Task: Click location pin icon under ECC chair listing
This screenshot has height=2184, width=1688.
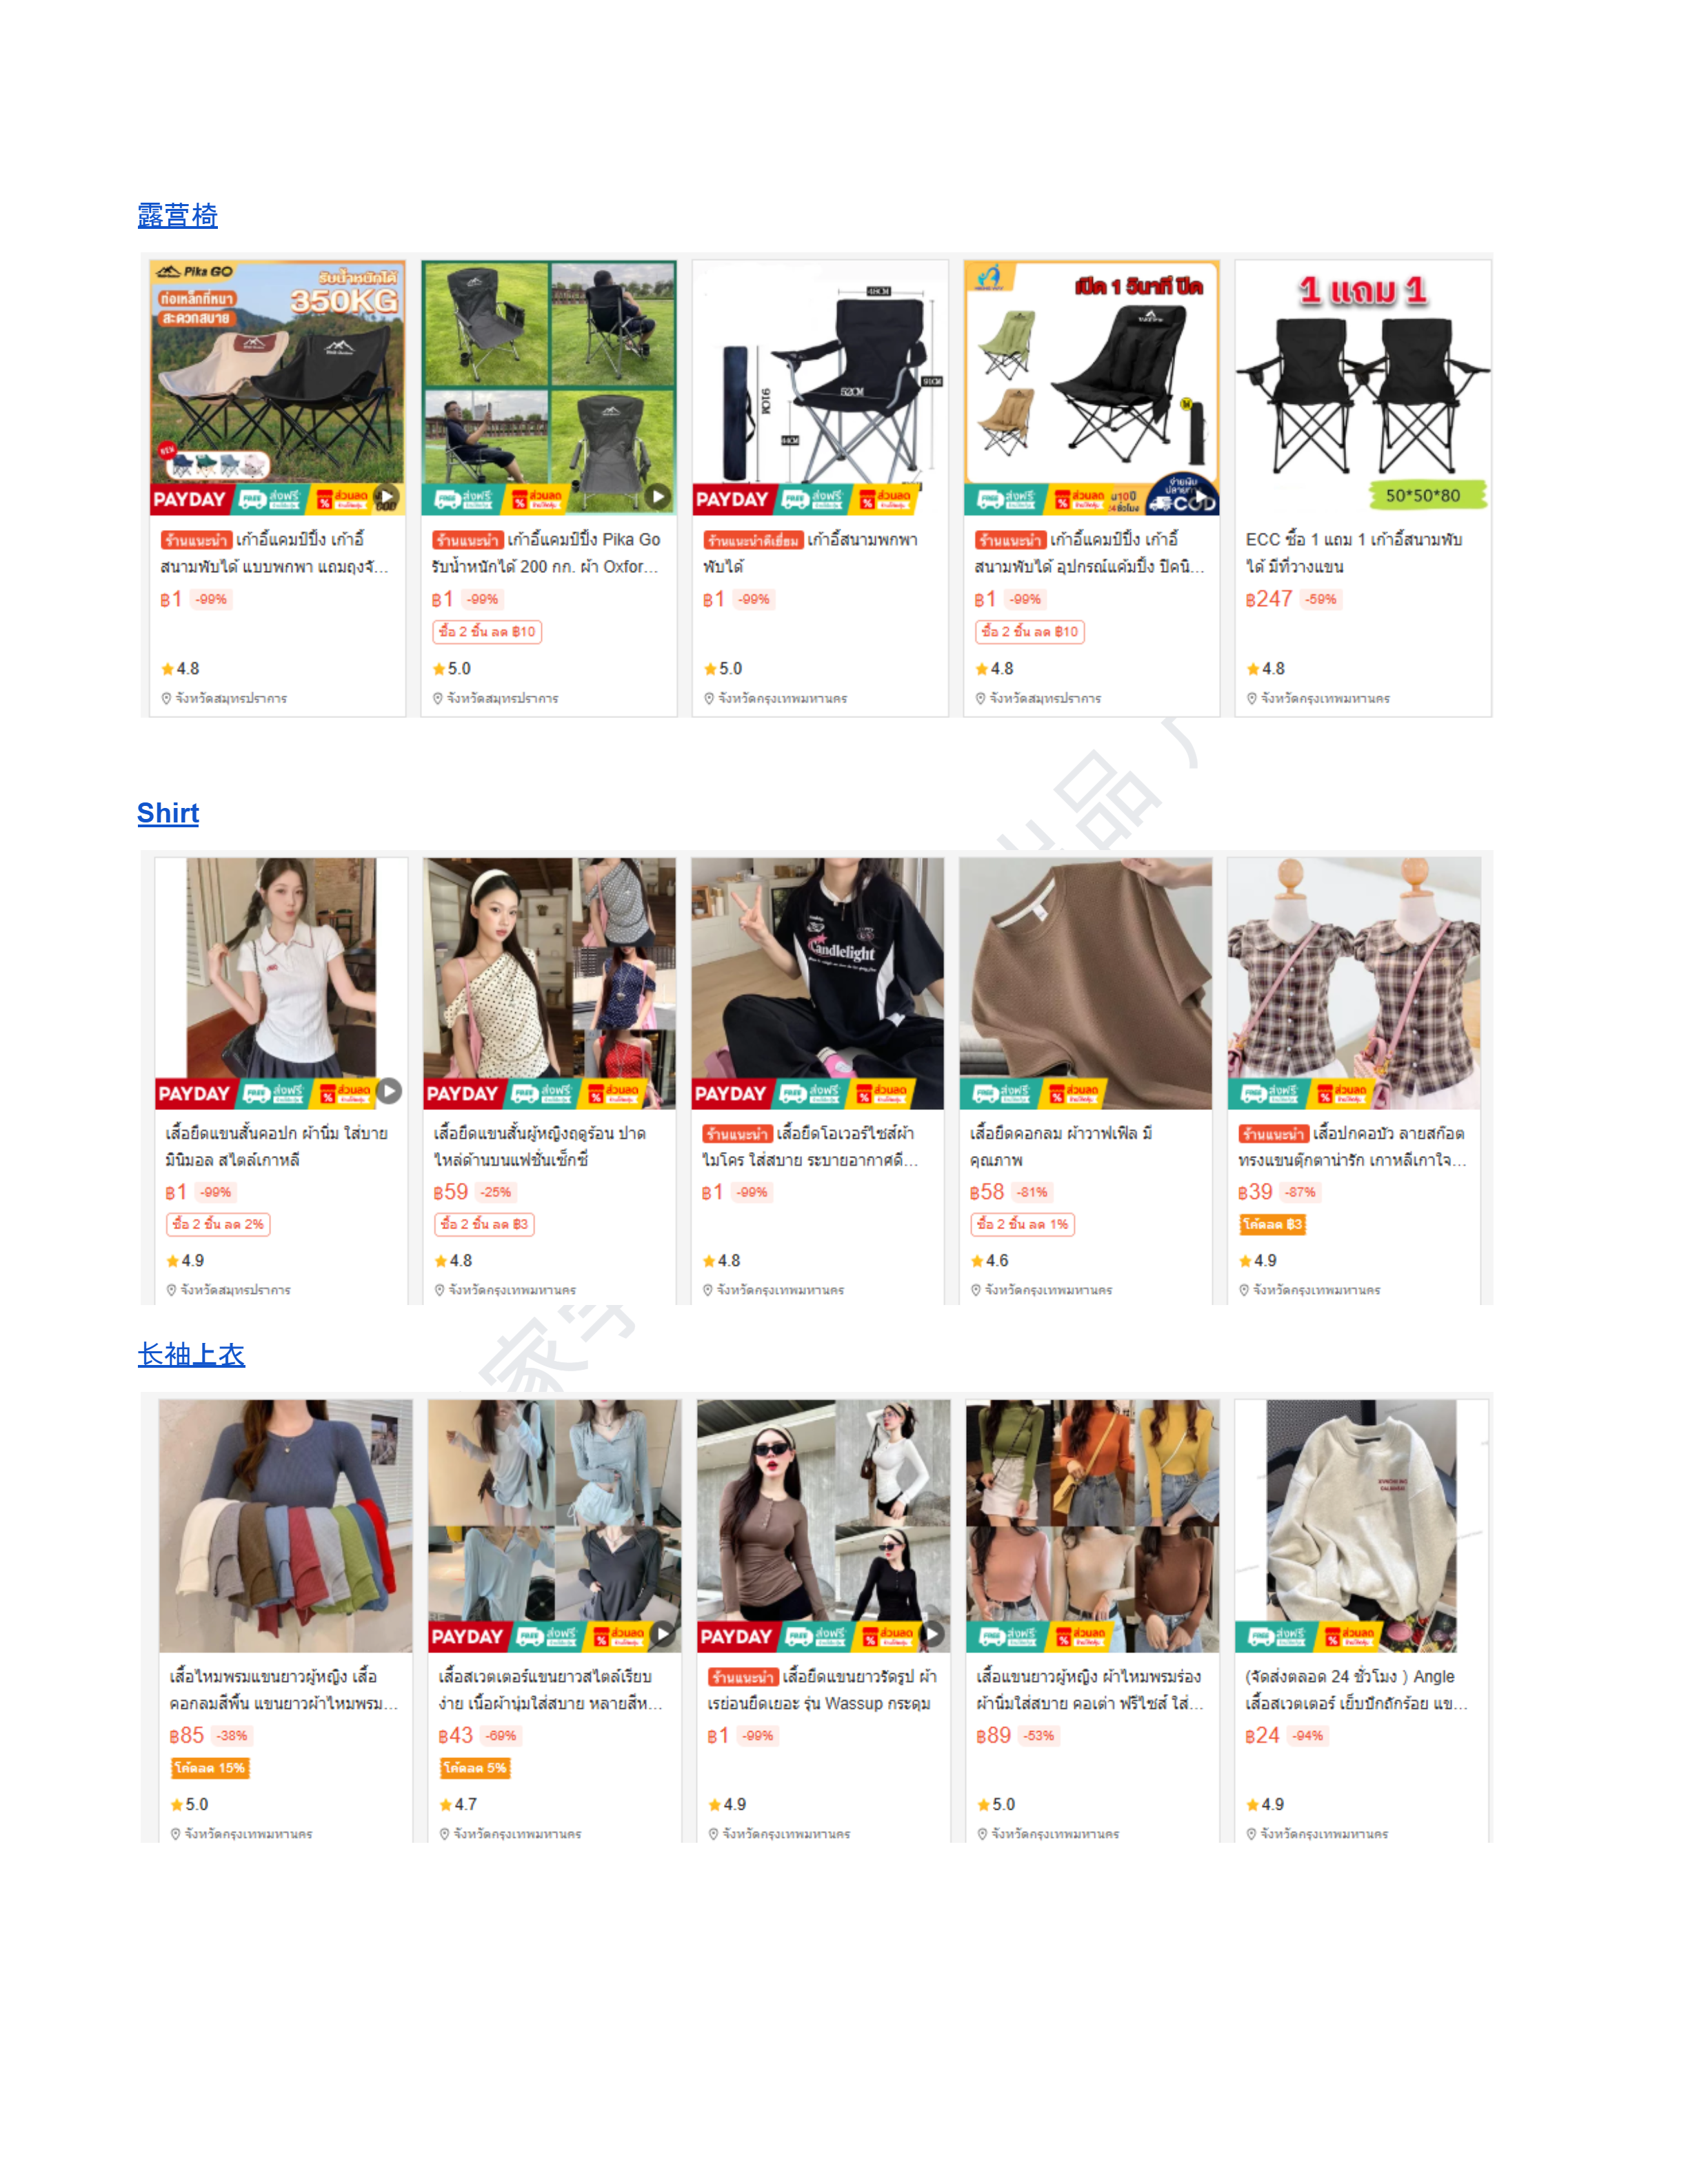Action: click(1251, 698)
